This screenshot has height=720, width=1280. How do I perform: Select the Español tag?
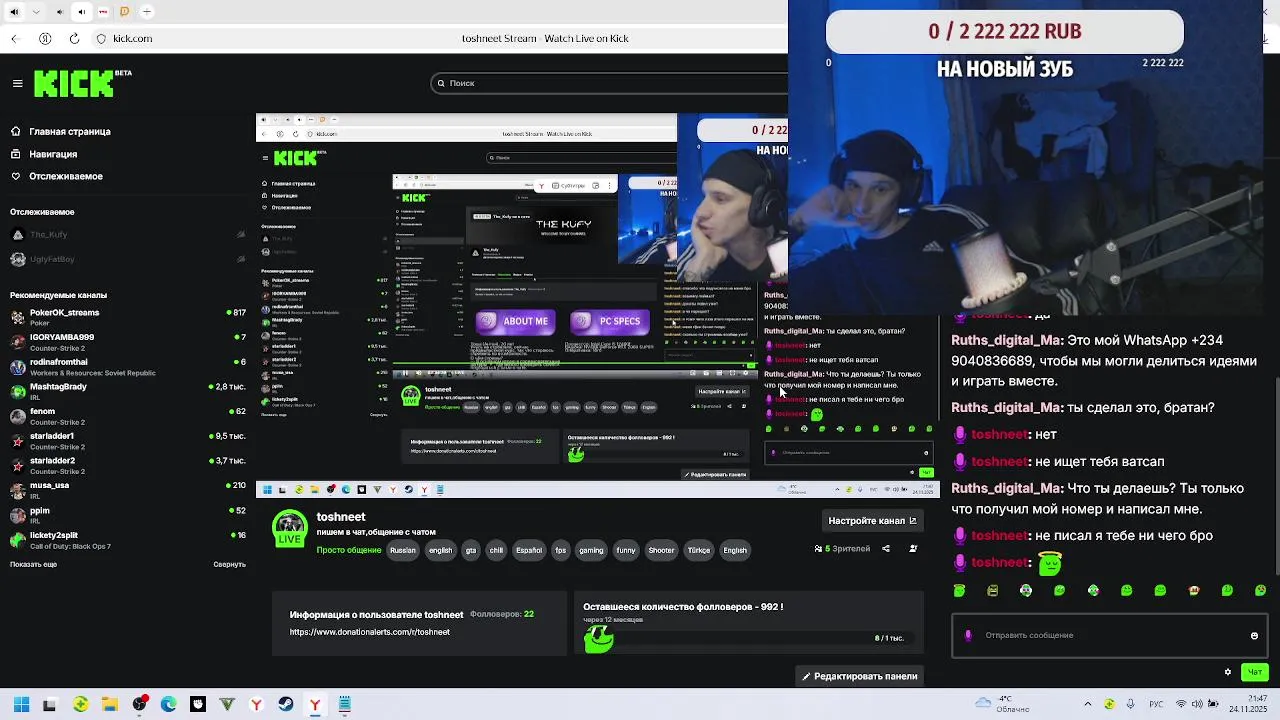pos(528,550)
